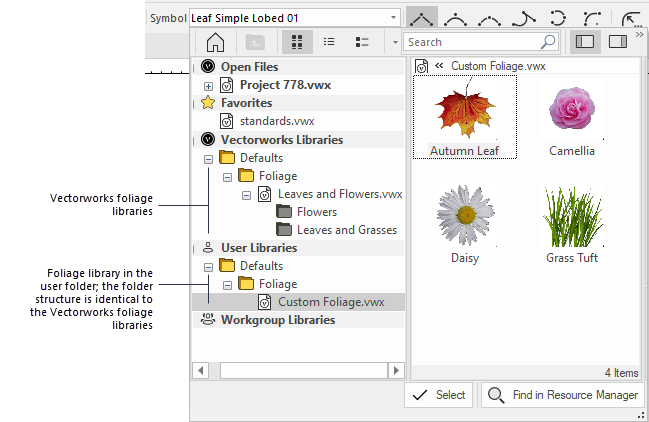
Task: Click the Vectorworks Libraries logo icon
Action: click(x=208, y=139)
